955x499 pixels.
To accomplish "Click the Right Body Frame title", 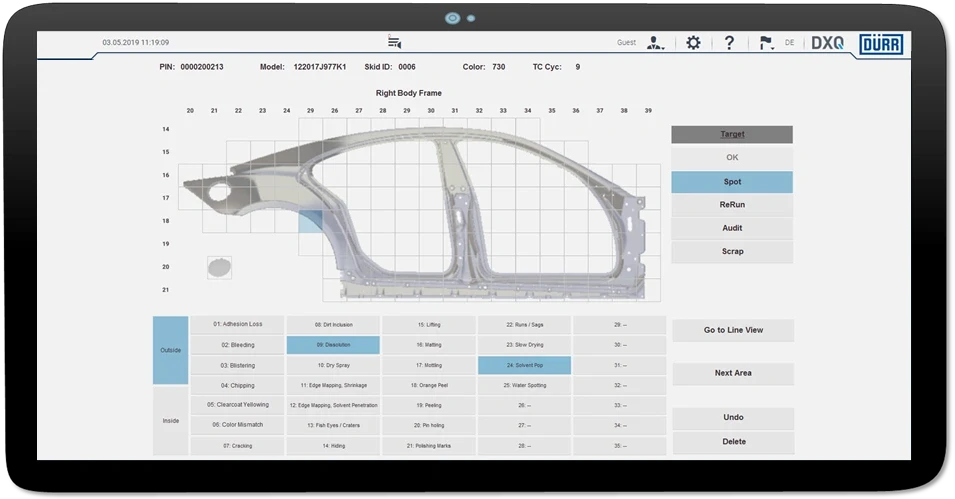I will (409, 93).
